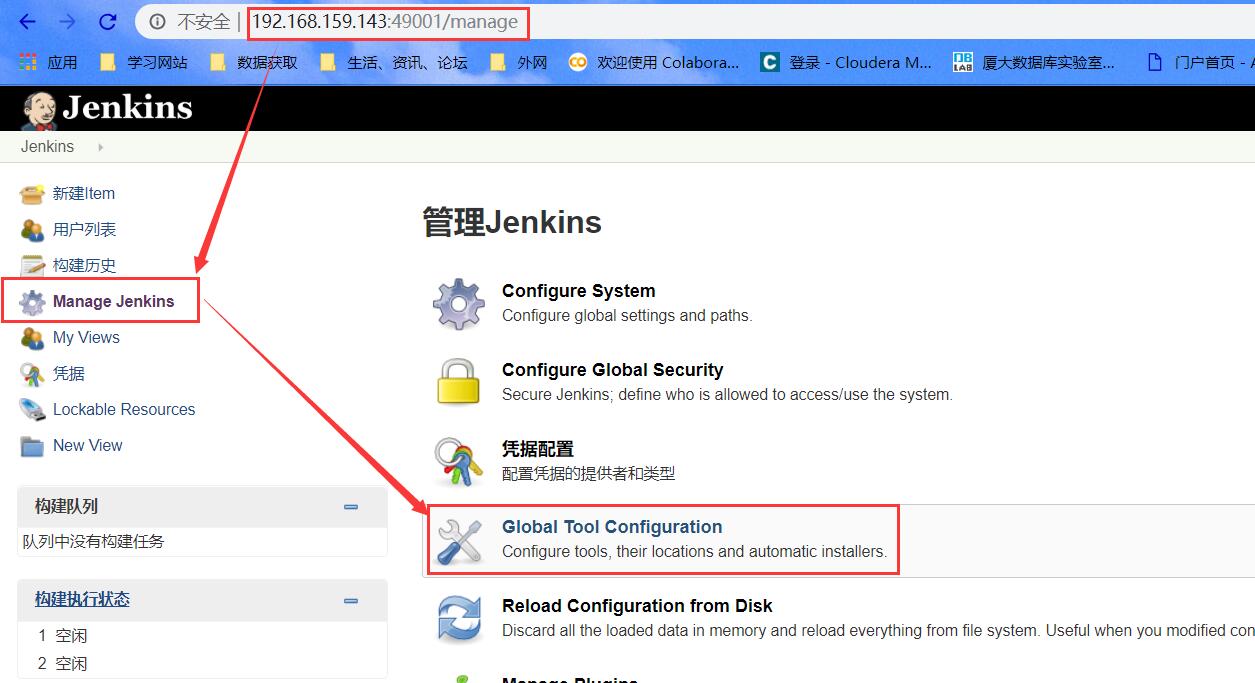1255x683 pixels.
Task: Open 凭据配置 settings
Action: pyautogui.click(x=538, y=449)
